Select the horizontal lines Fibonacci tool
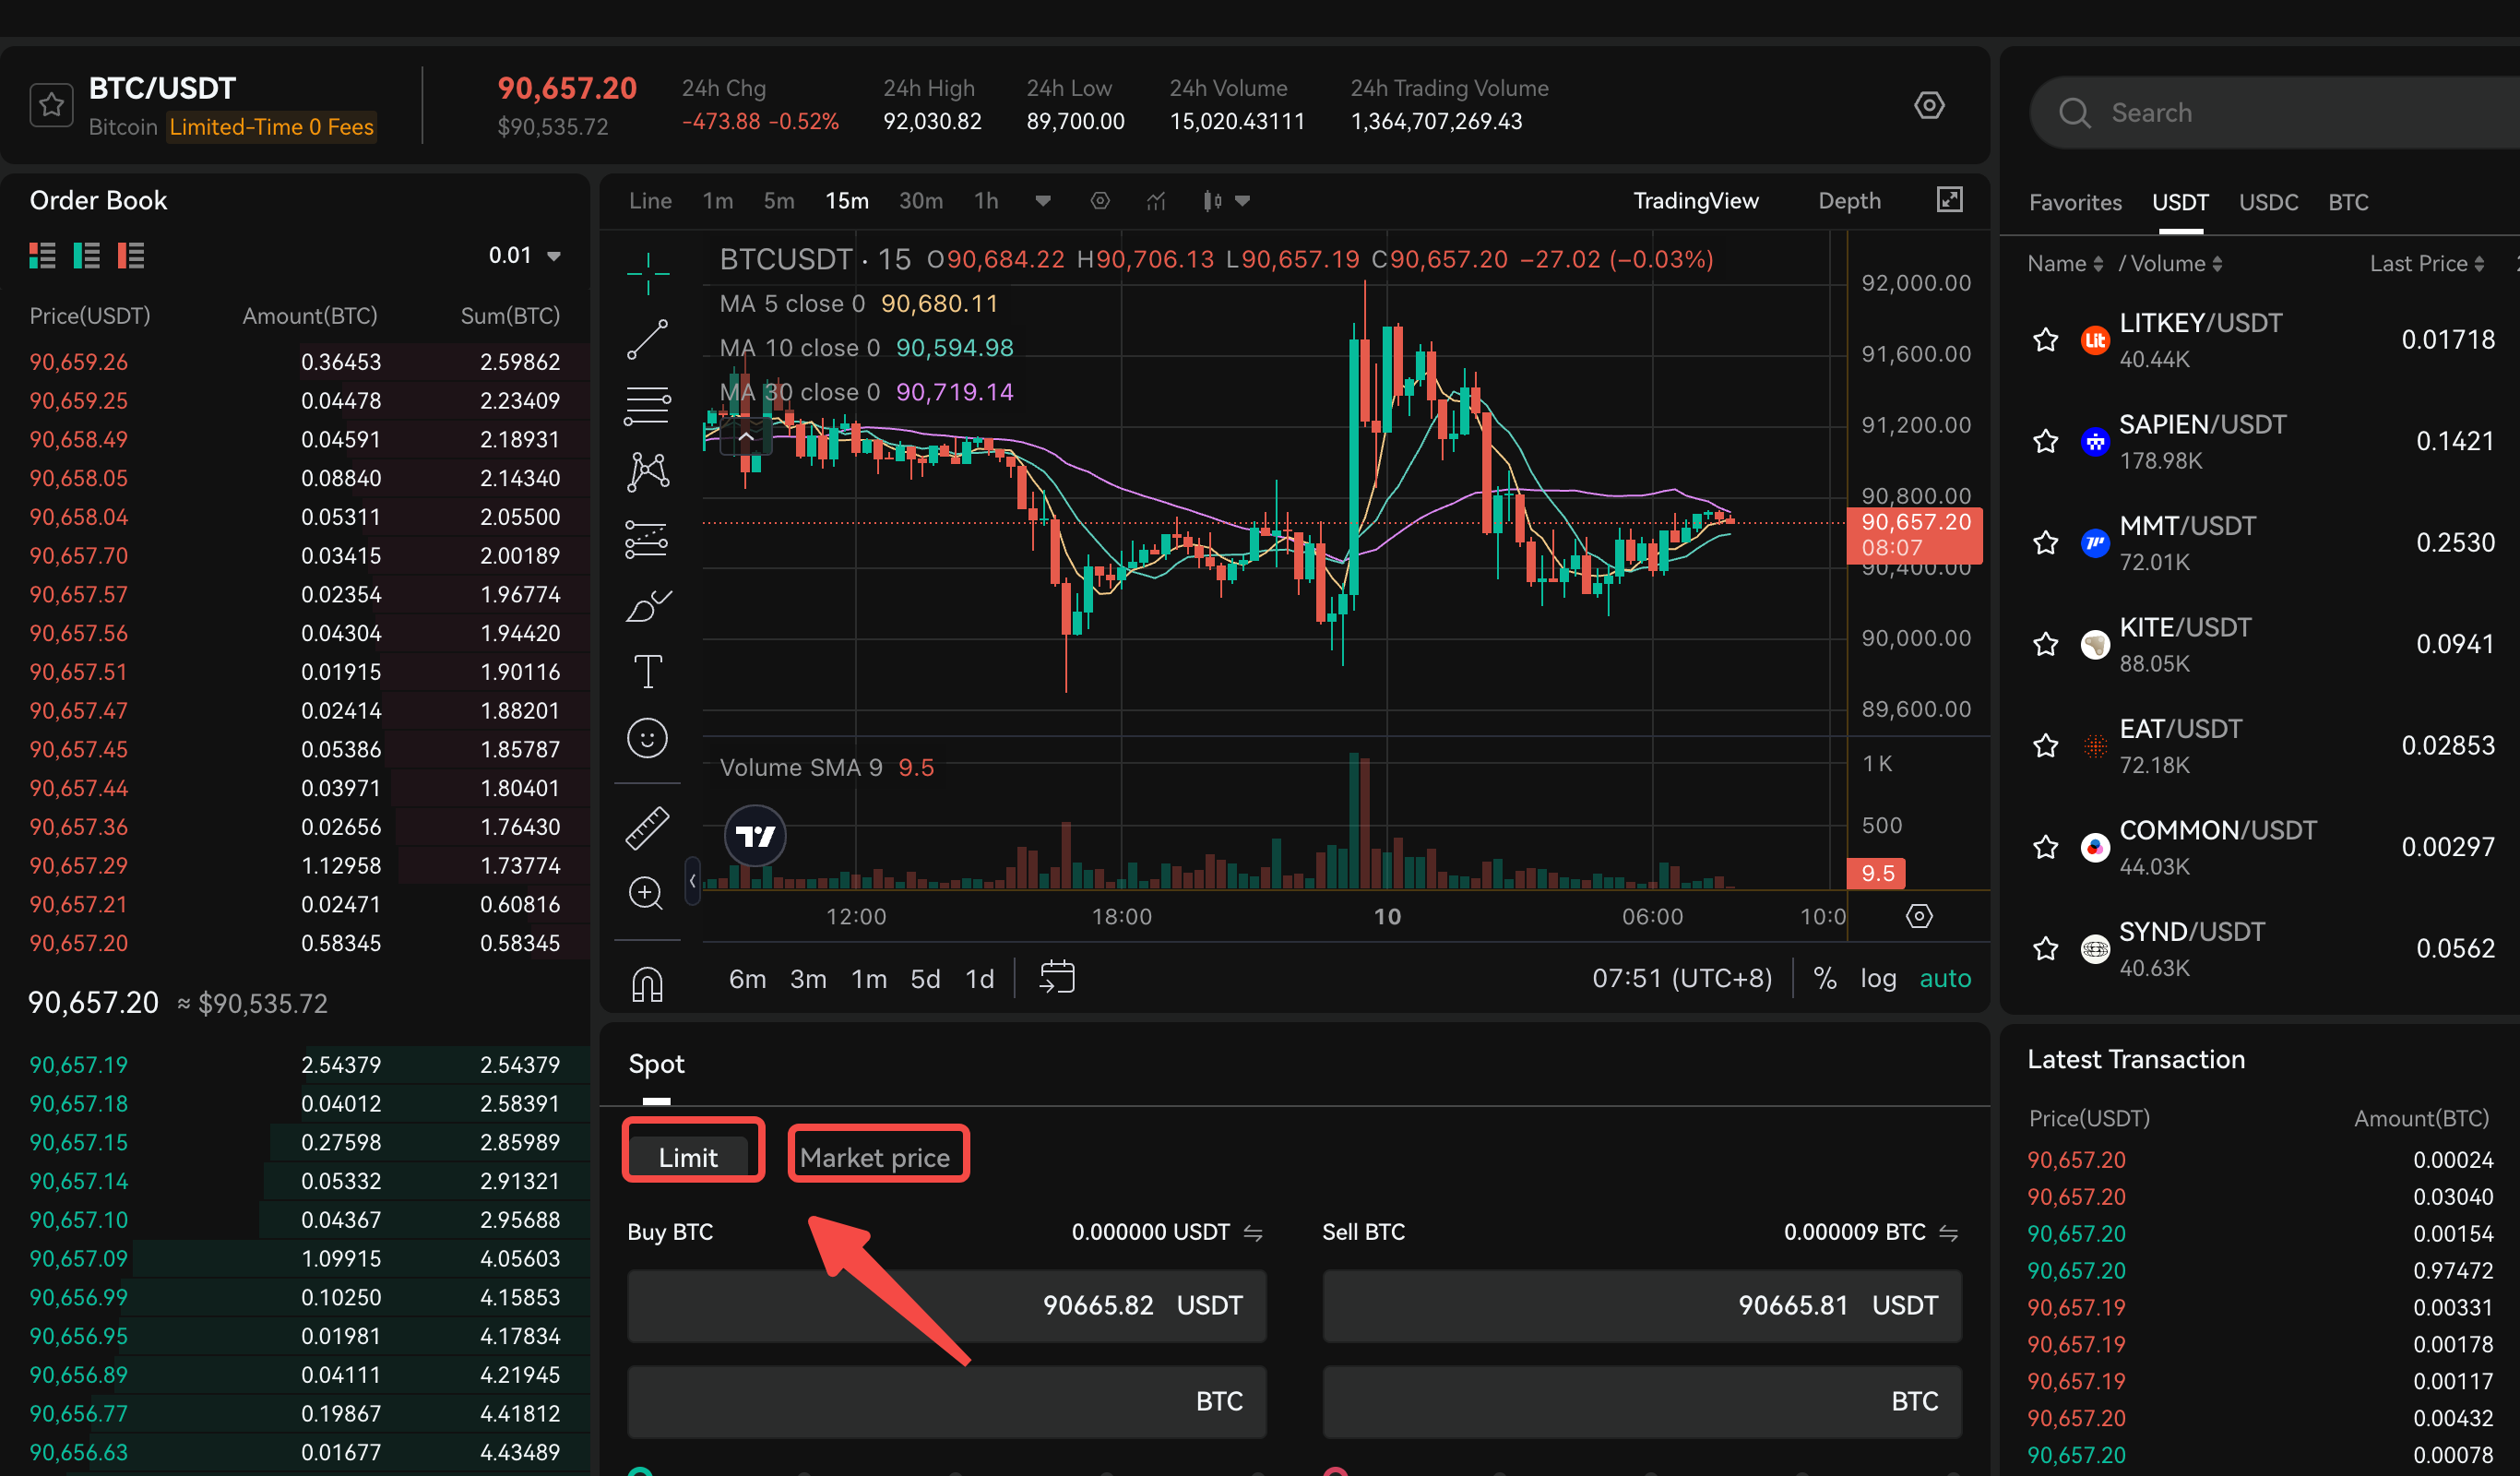Image resolution: width=2520 pixels, height=1476 pixels. click(x=647, y=406)
